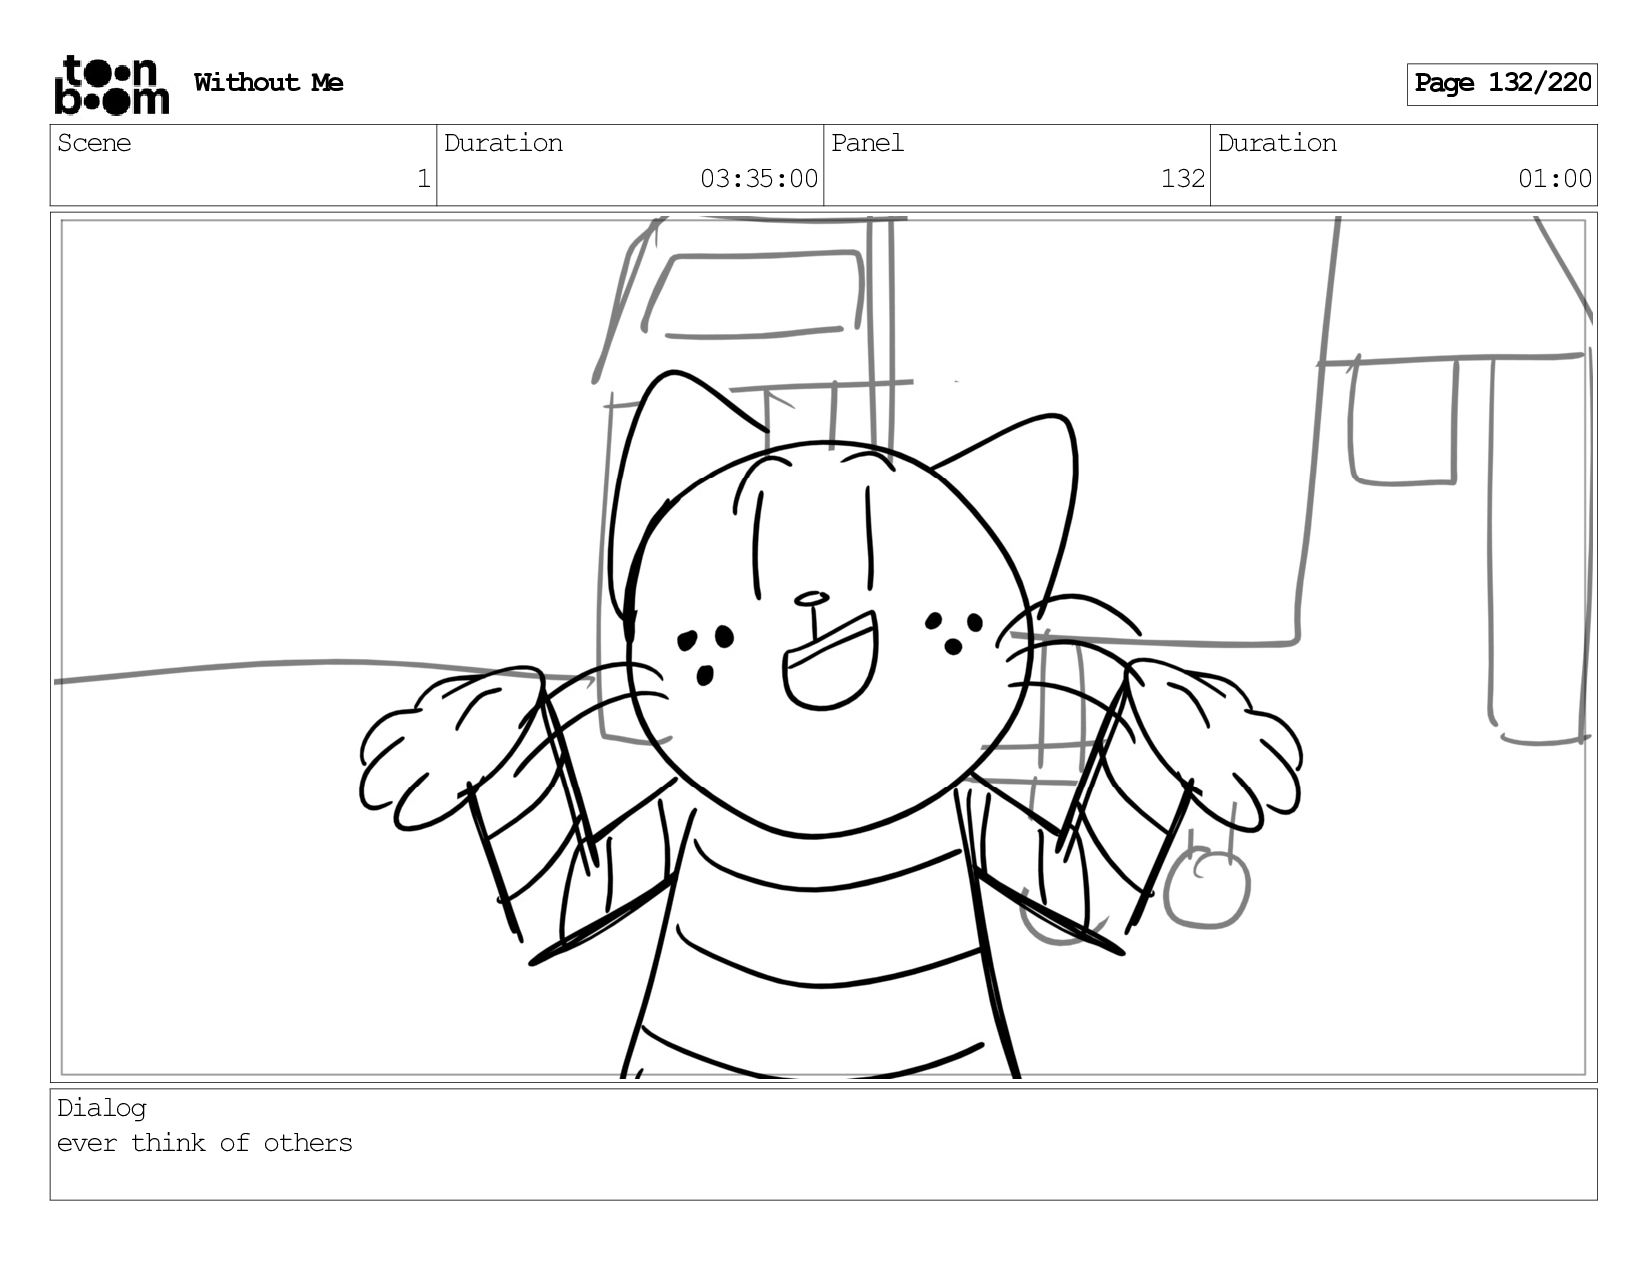Click the Toon Boom logo
This screenshot has width=1650, height=1275.
click(x=111, y=84)
